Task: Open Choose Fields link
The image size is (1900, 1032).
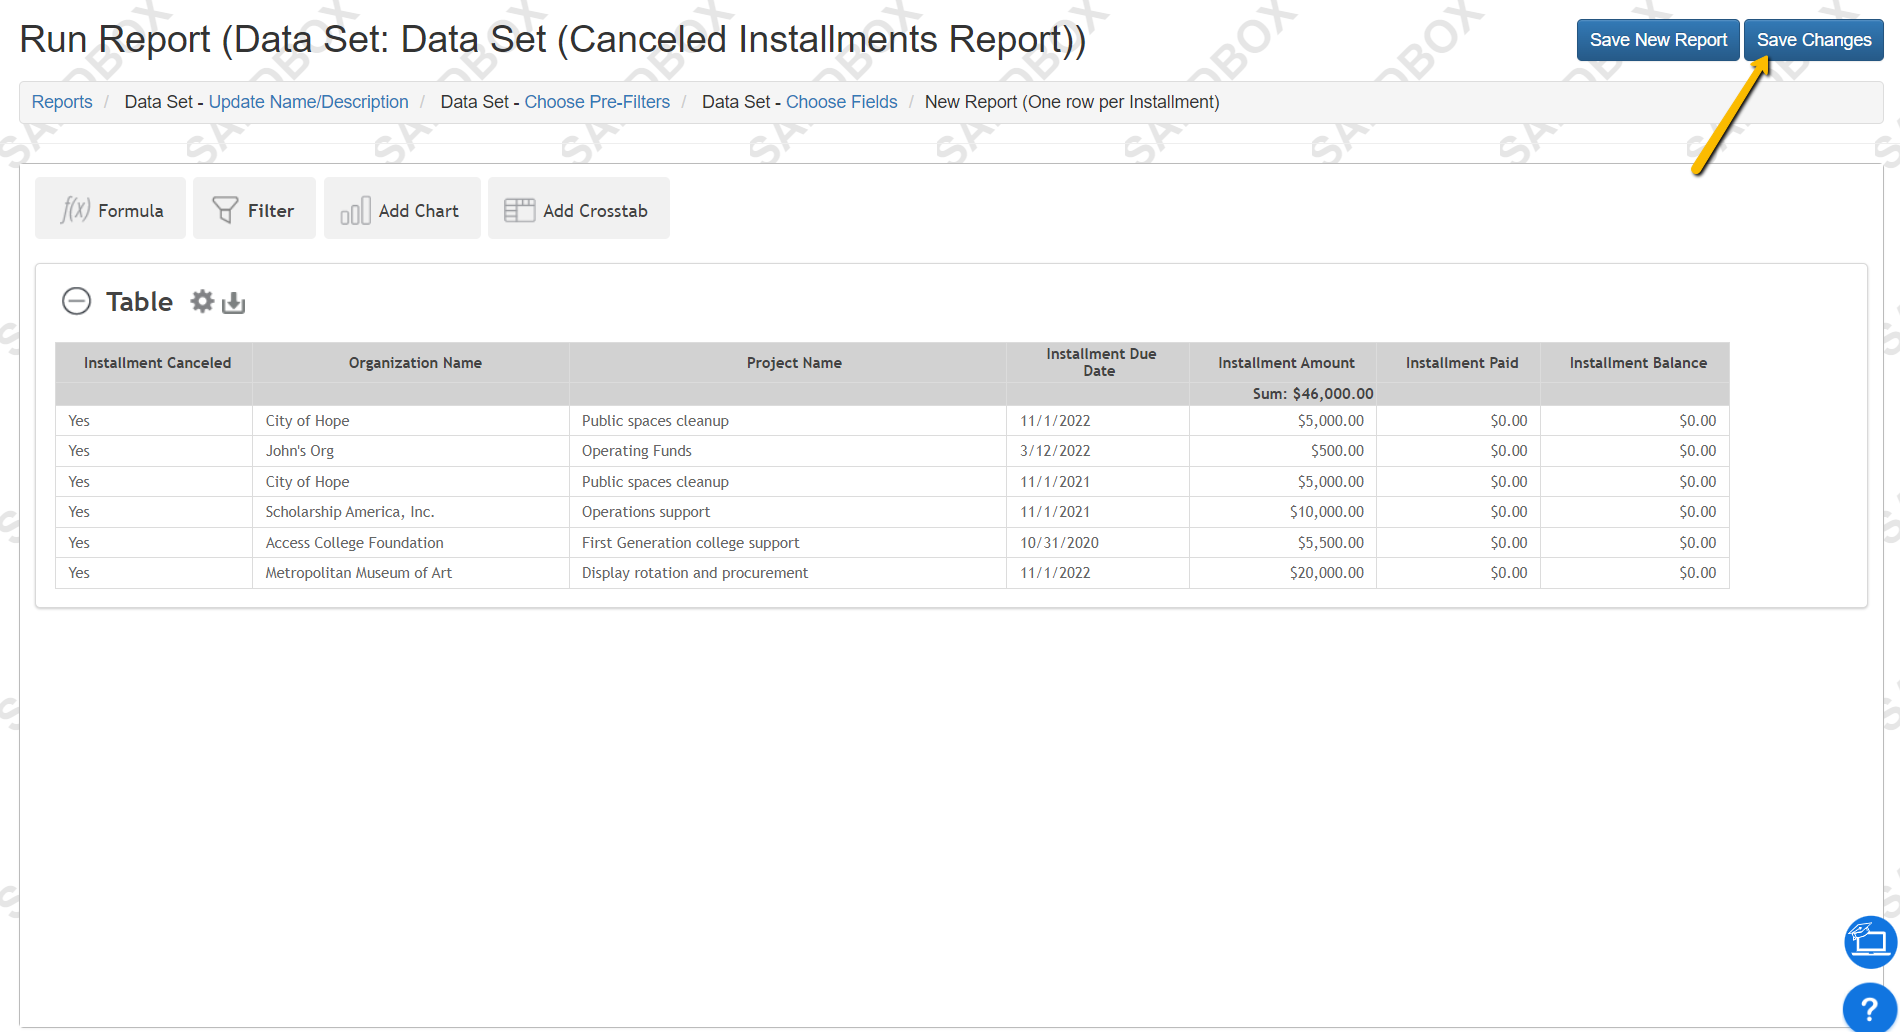Action: pos(842,102)
